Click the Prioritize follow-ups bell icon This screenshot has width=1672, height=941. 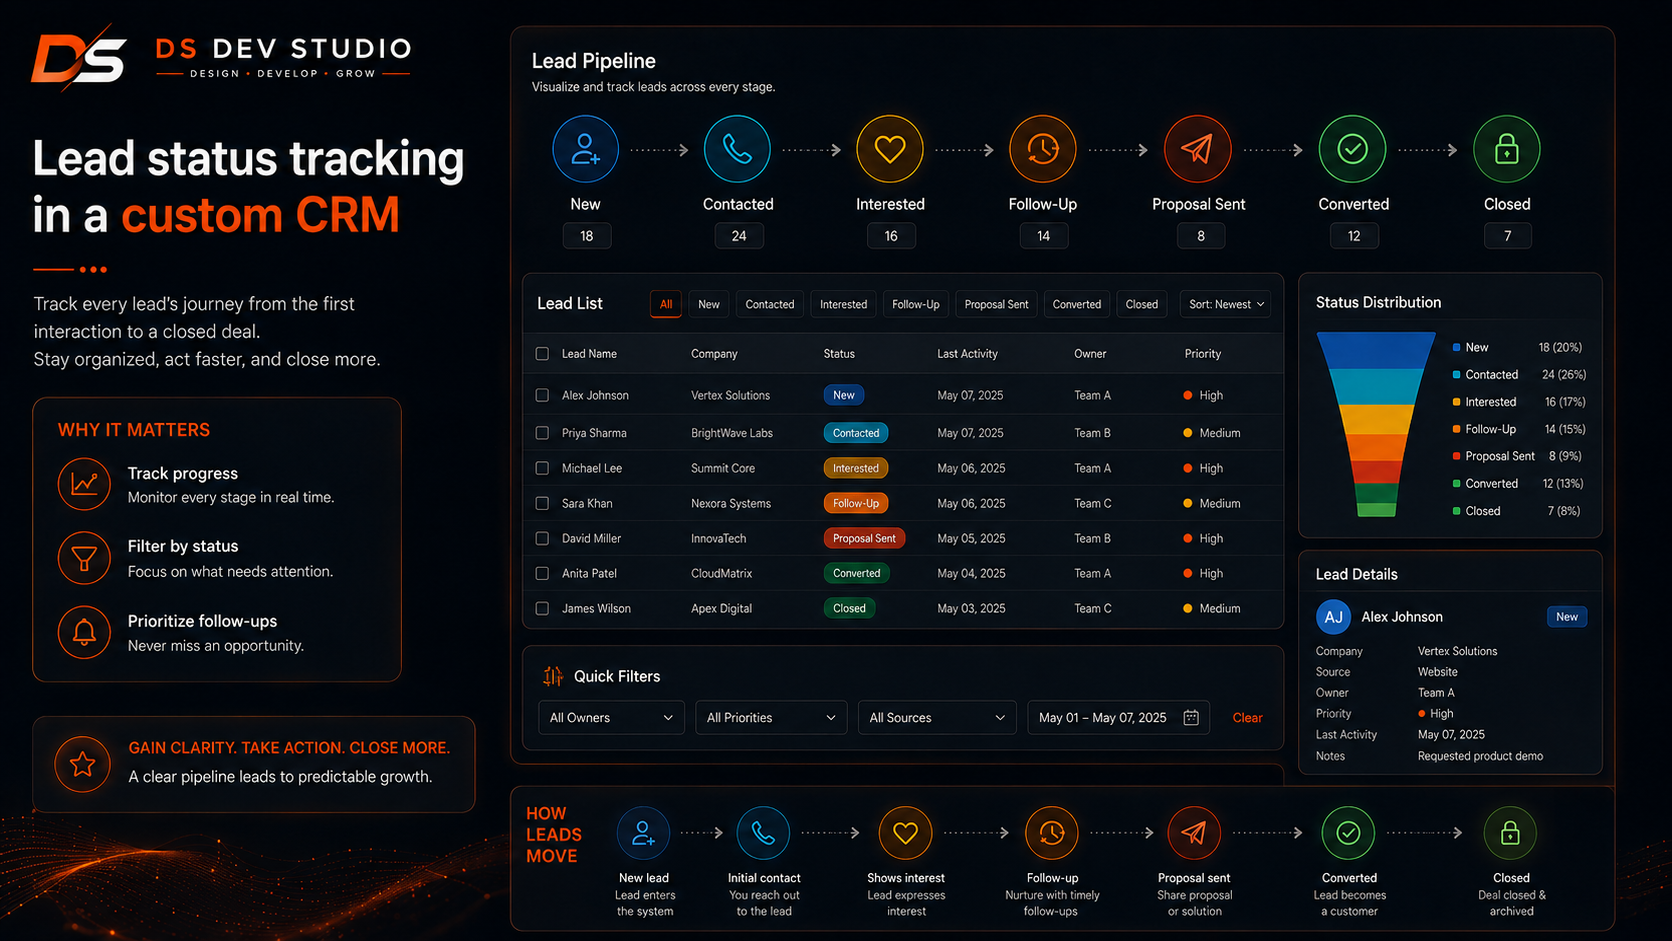[x=84, y=632]
